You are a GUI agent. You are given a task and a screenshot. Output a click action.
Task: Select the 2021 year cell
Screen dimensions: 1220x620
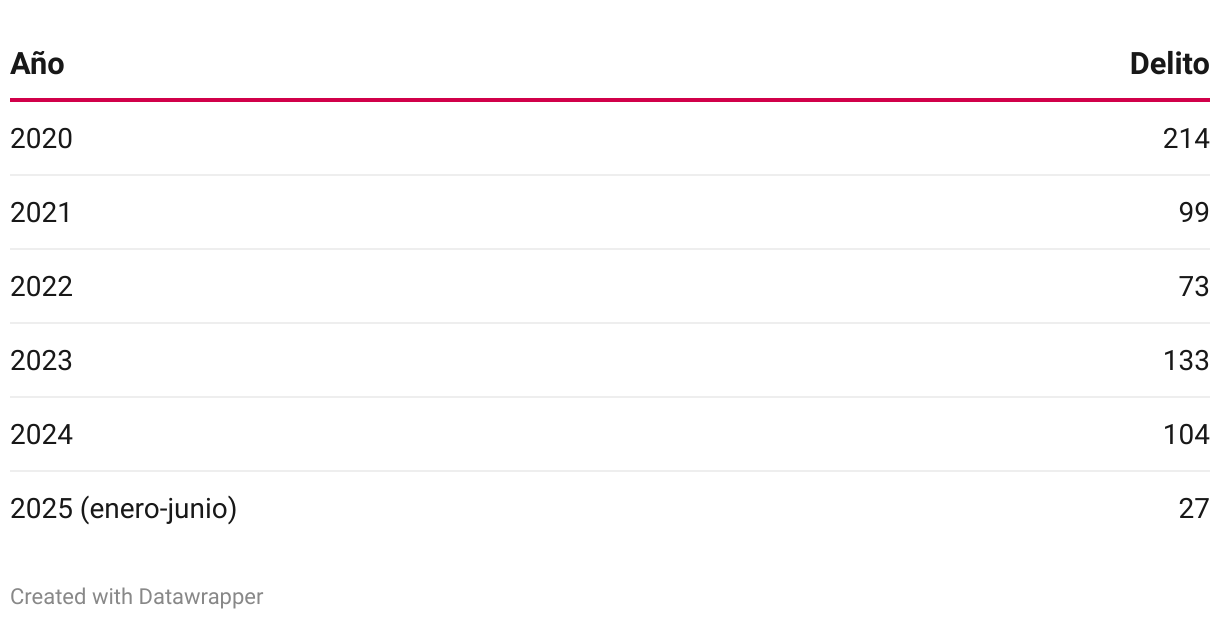coord(41,212)
